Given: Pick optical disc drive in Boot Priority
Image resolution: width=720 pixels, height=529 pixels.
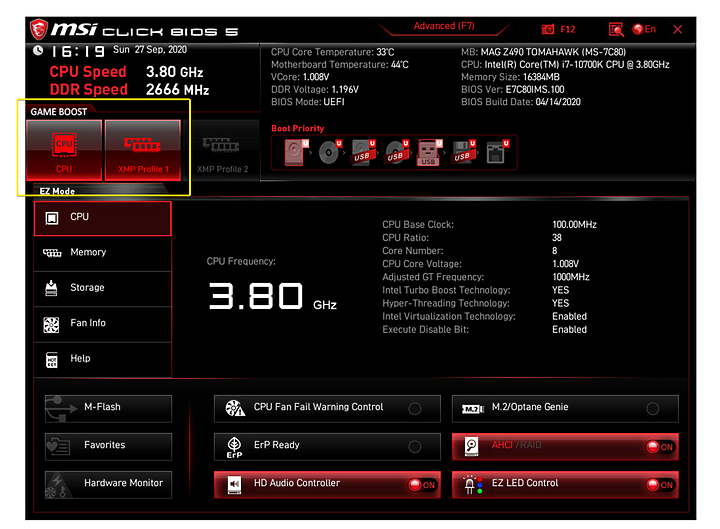Looking at the screenshot, I should pos(330,152).
